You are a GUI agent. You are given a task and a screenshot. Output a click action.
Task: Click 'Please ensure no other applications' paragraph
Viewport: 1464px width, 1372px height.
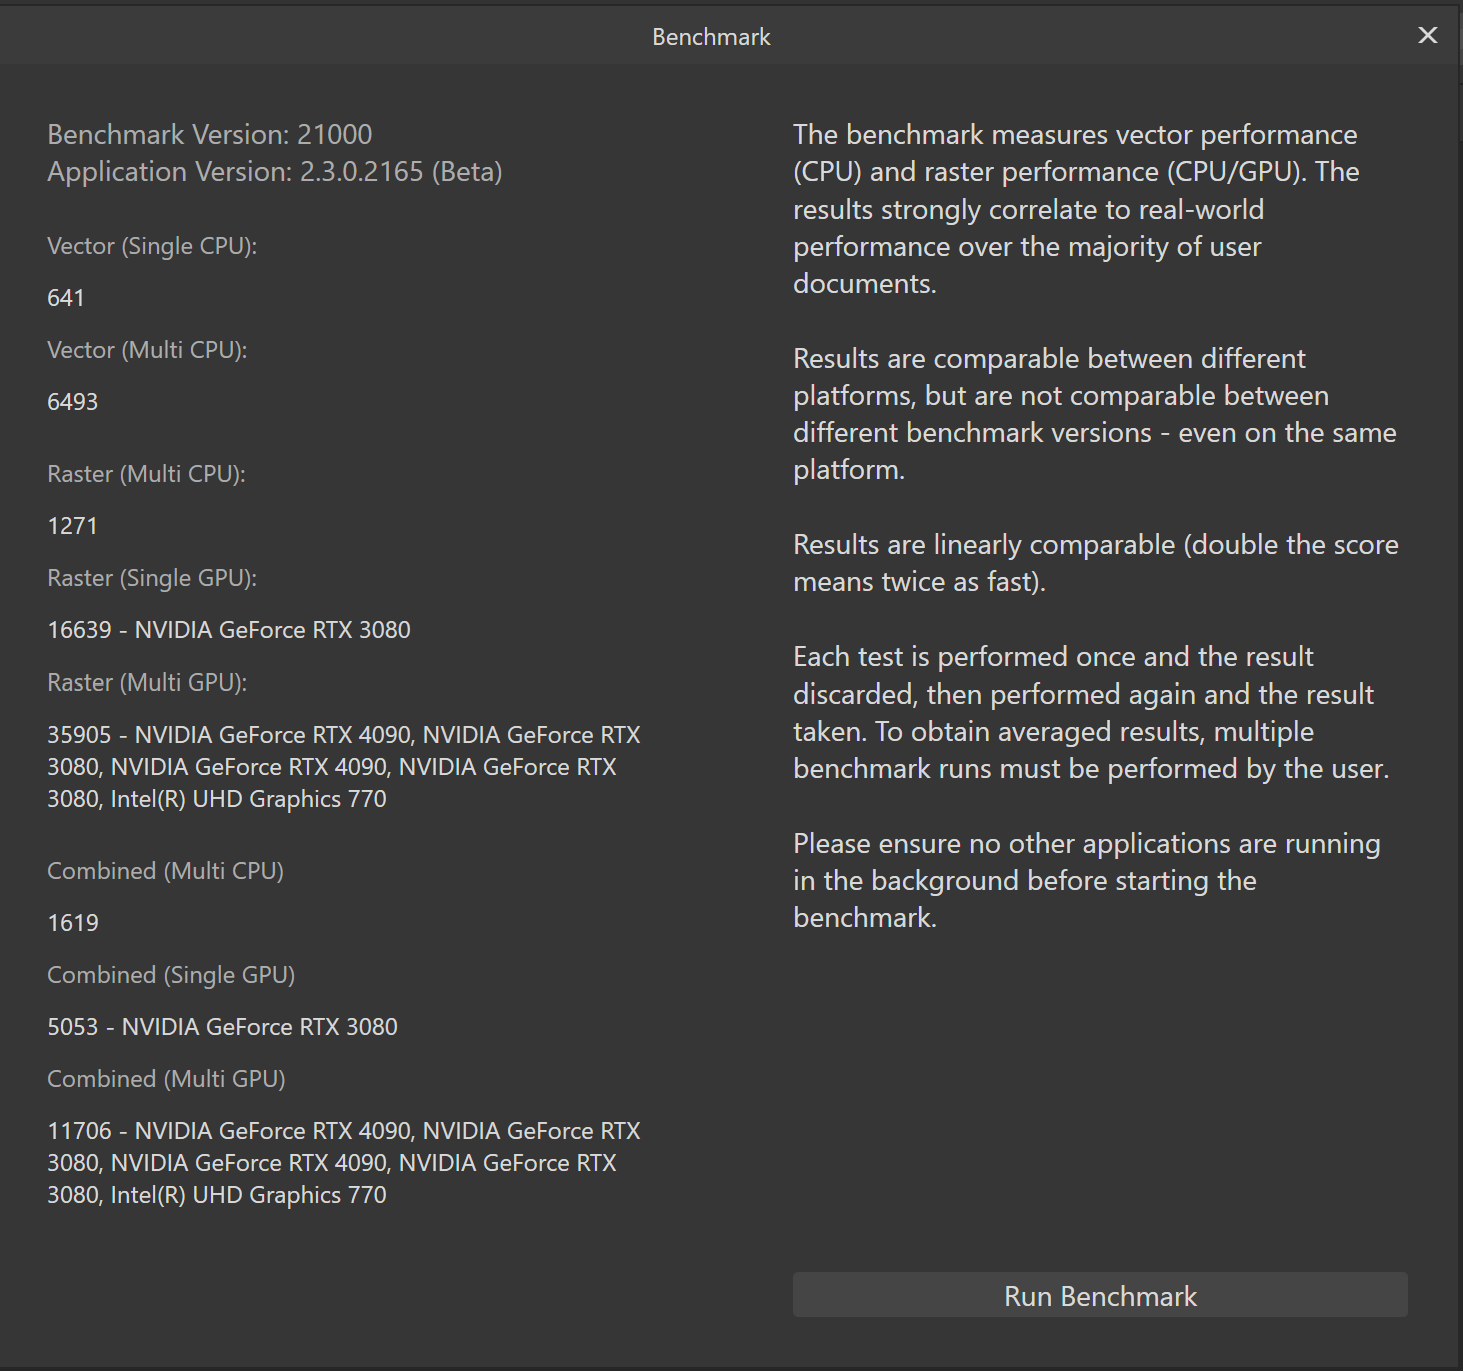[x=1087, y=880]
